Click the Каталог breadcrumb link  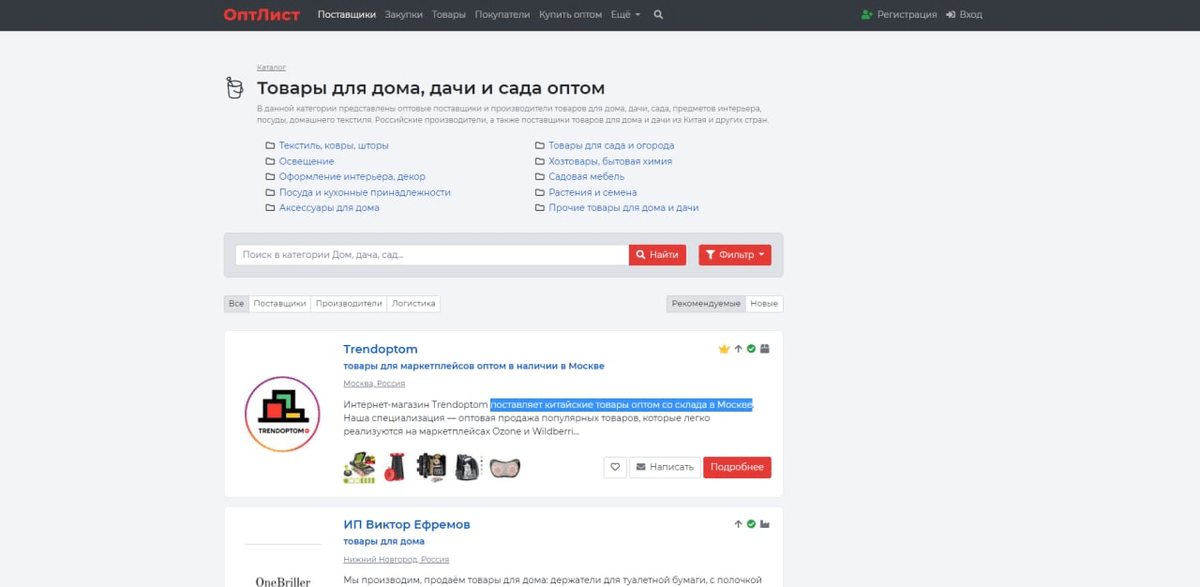coord(271,68)
